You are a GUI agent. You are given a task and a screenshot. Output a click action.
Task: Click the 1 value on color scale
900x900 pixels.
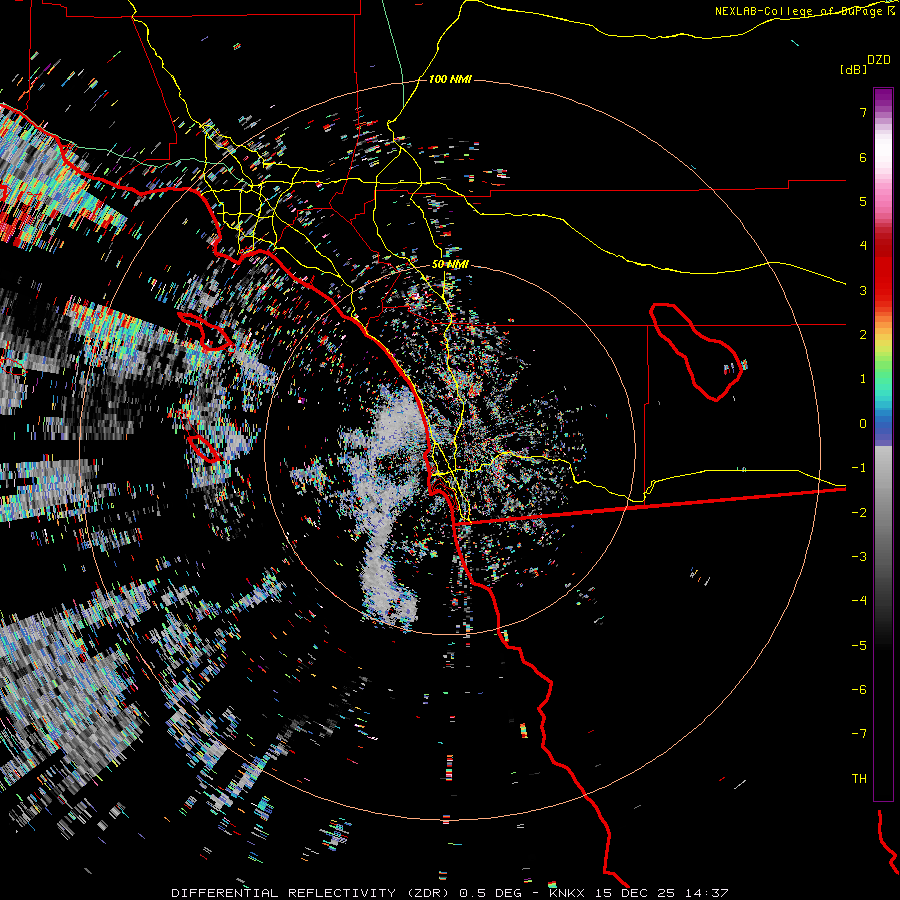[863, 379]
